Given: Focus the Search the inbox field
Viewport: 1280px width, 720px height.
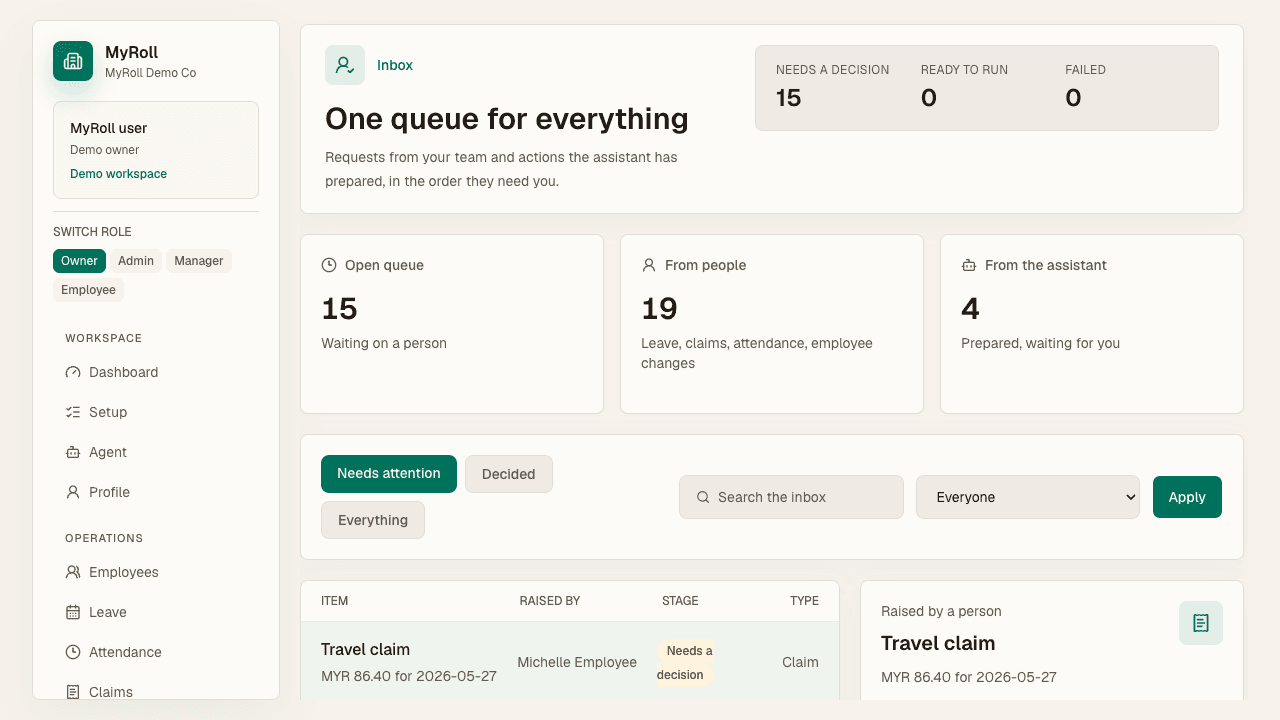Looking at the screenshot, I should [x=791, y=497].
